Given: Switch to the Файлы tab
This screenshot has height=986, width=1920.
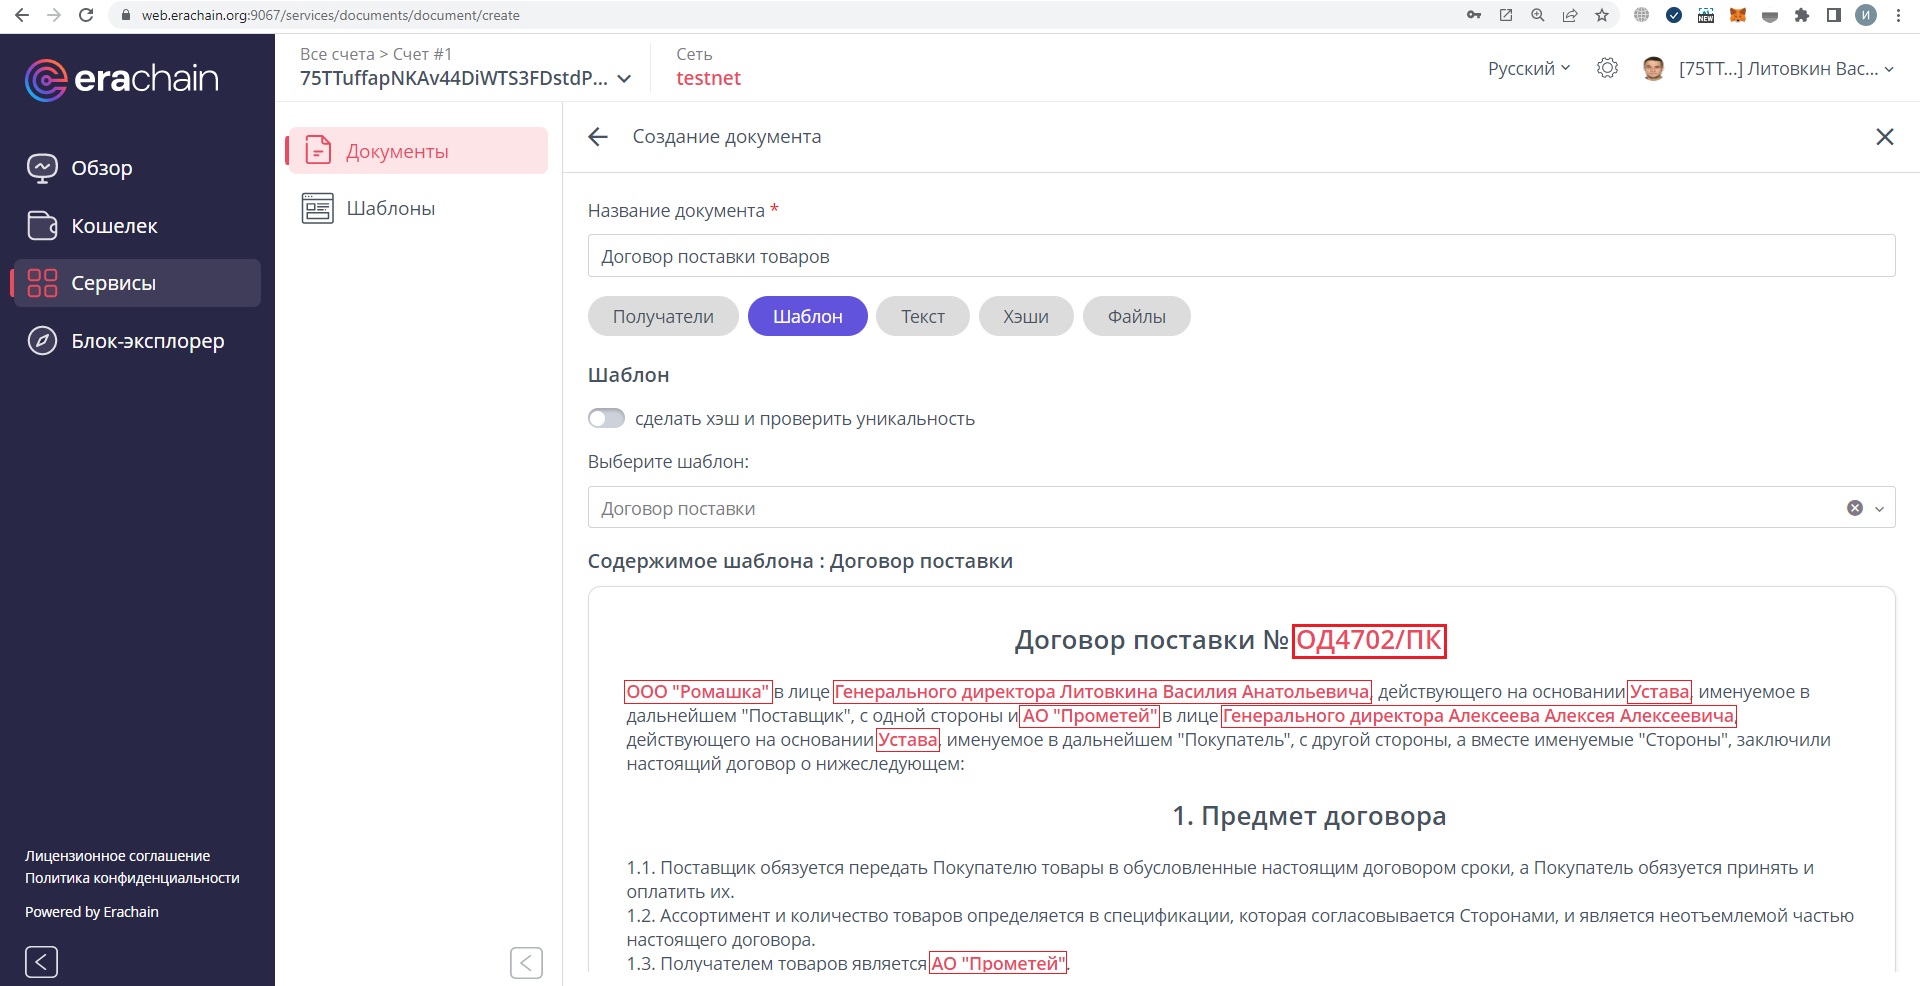Looking at the screenshot, I should pyautogui.click(x=1136, y=316).
